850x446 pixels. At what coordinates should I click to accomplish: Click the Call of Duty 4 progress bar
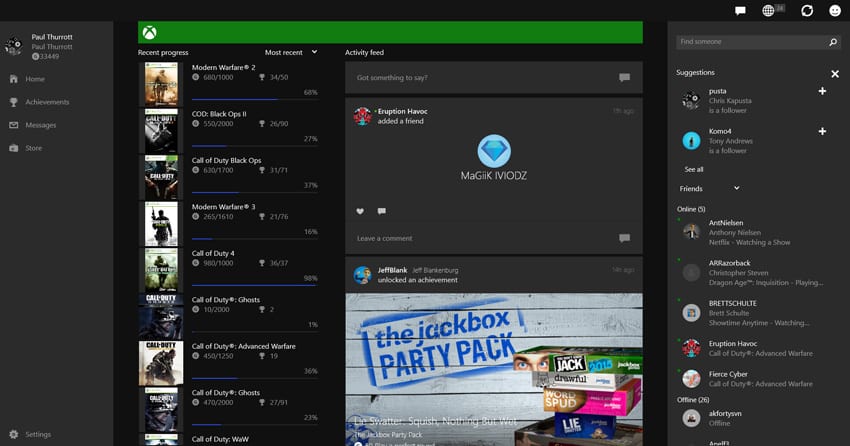pyautogui.click(x=254, y=285)
